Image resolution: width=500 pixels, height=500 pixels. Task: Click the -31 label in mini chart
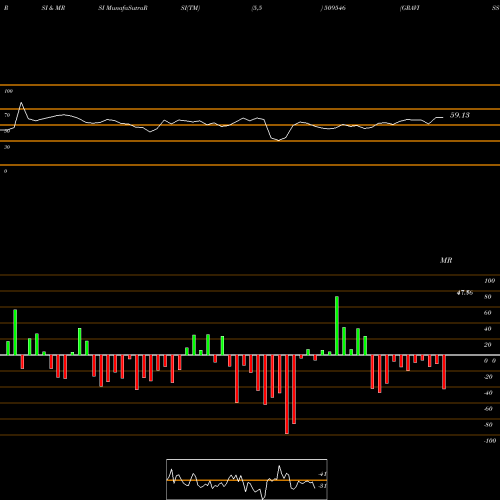click(322, 486)
